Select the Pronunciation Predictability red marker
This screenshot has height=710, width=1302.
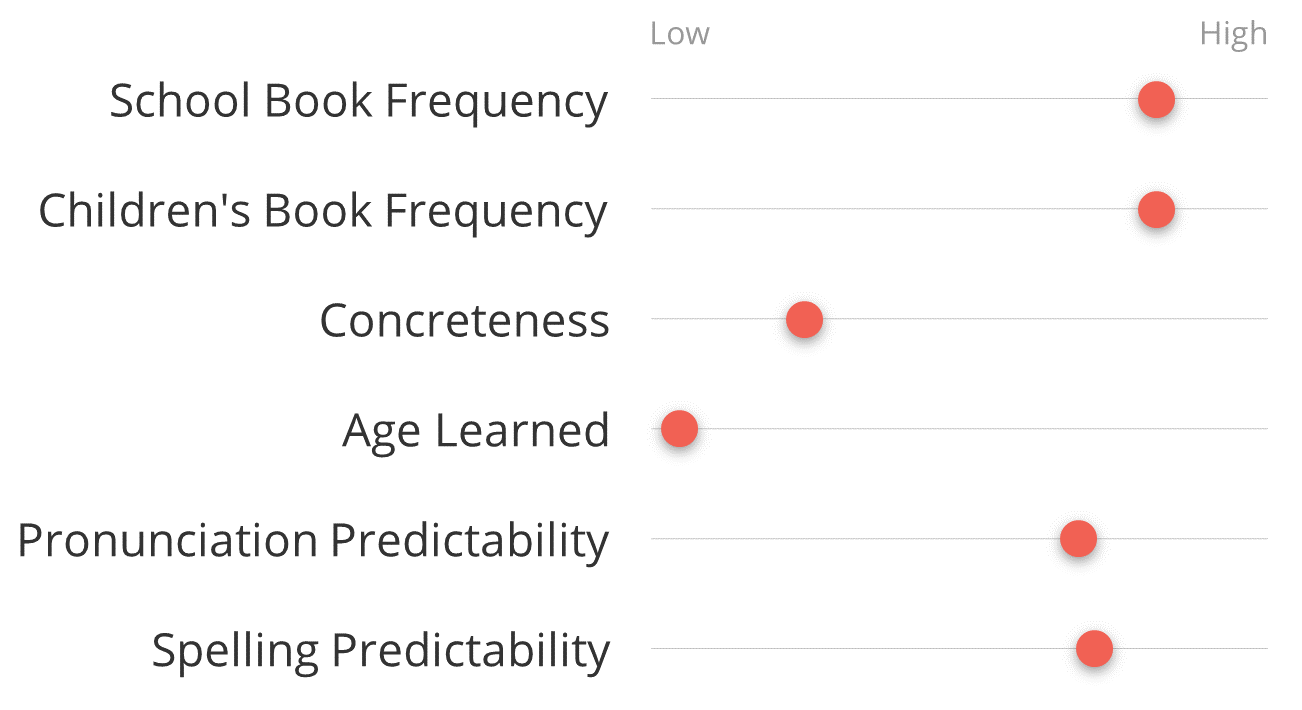pyautogui.click(x=1078, y=539)
